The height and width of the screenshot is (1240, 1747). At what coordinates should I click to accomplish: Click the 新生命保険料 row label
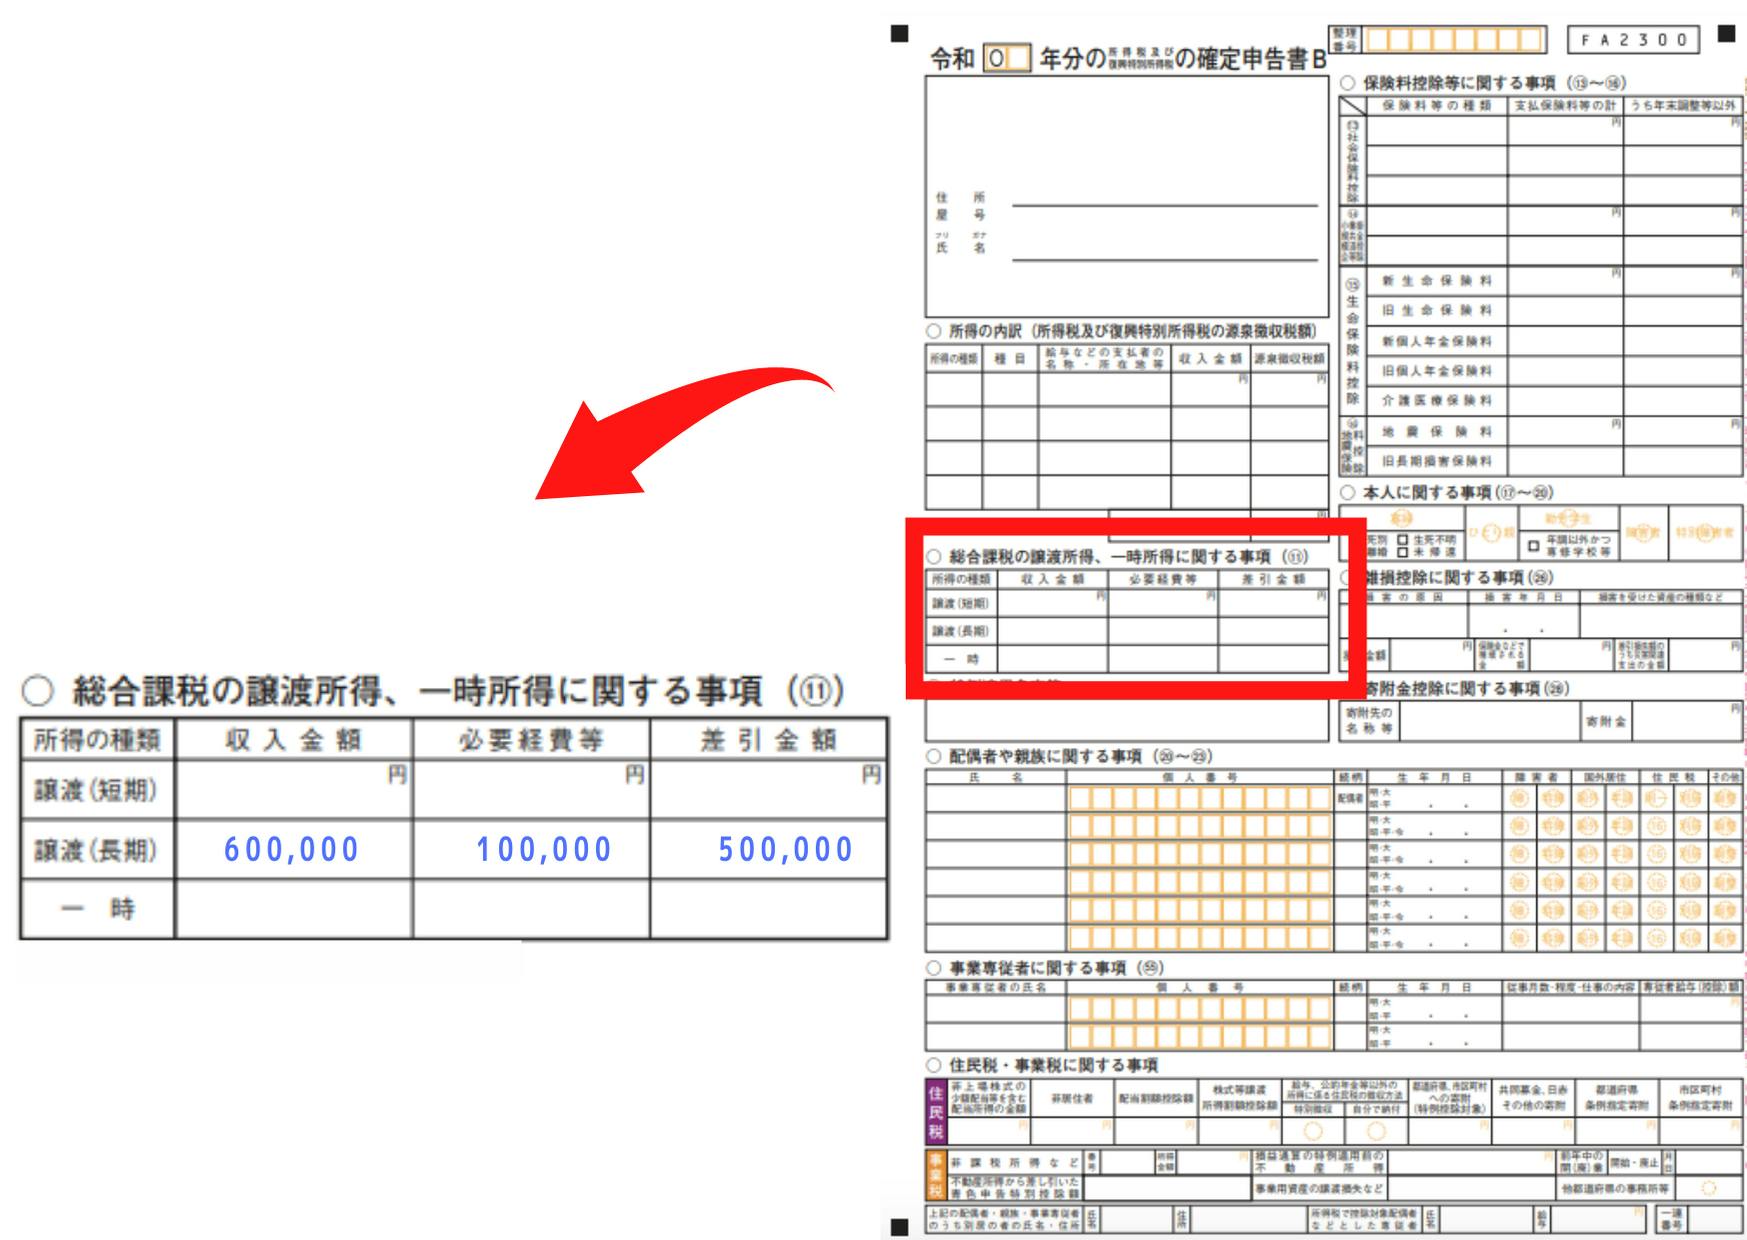pos(1437,281)
